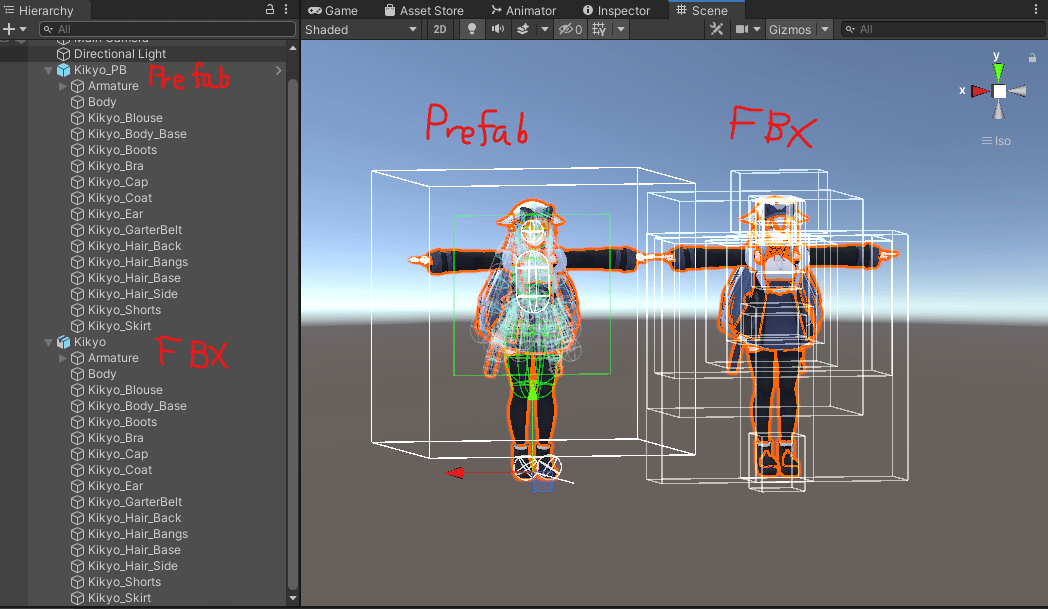Click the padlock icon above the scene gizmo

tap(1032, 57)
